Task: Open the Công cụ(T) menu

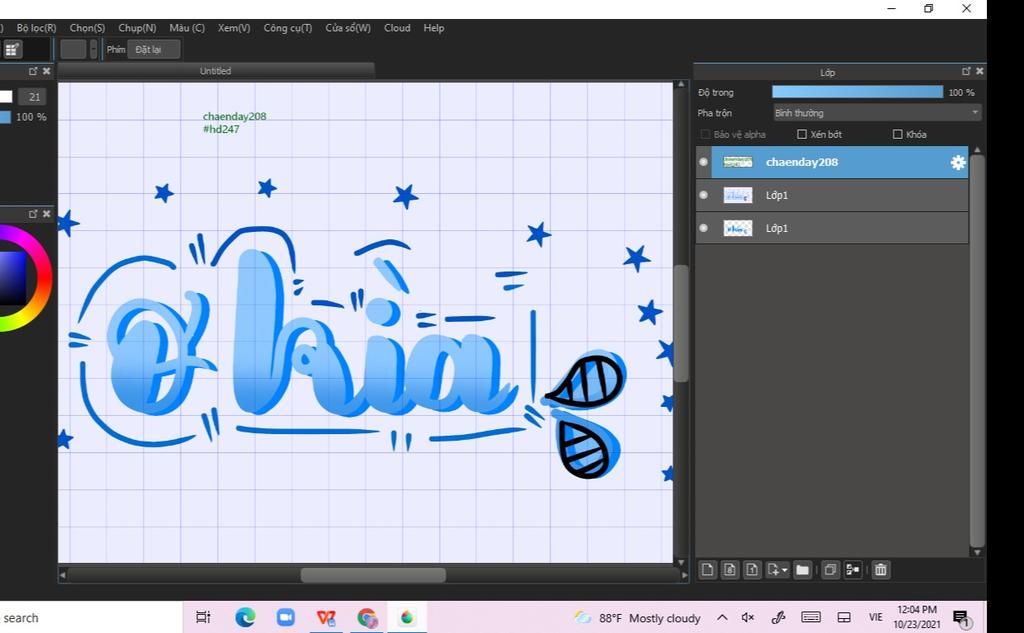Action: tap(287, 27)
